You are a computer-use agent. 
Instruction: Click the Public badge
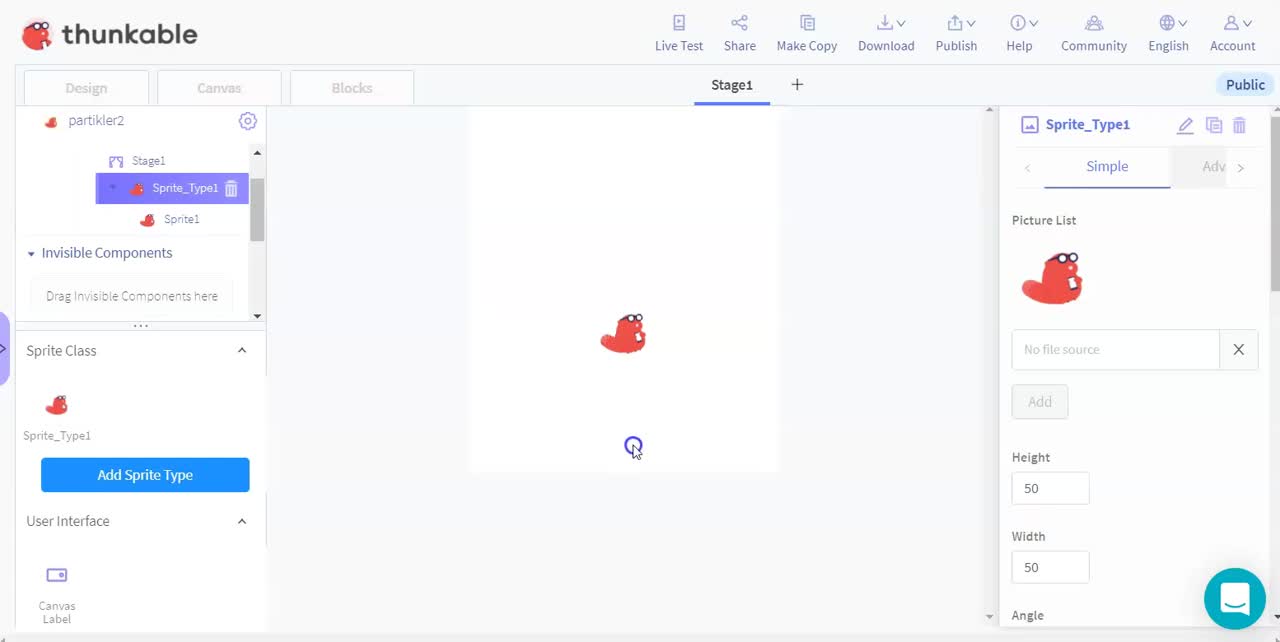(x=1245, y=85)
